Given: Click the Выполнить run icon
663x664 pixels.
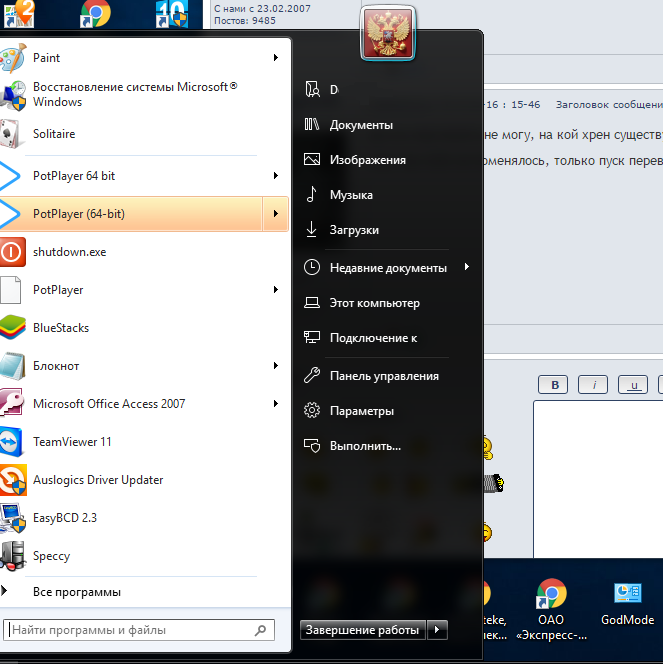Looking at the screenshot, I should pyautogui.click(x=312, y=445).
